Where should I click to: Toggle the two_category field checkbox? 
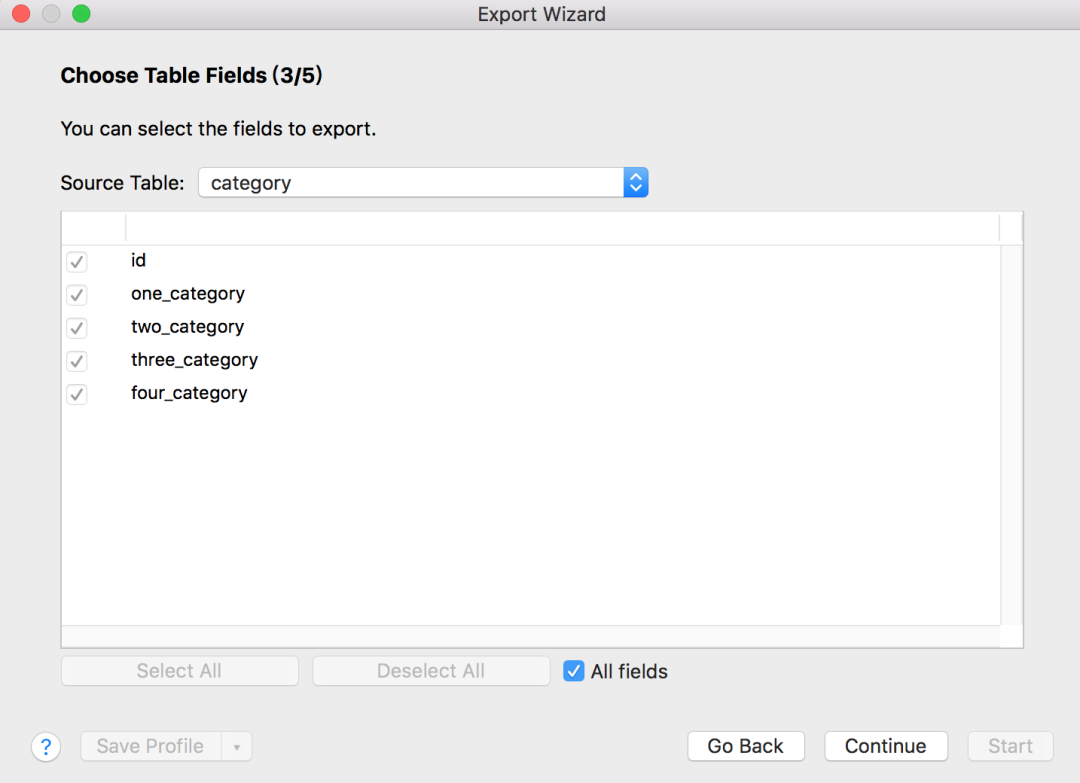pos(77,328)
